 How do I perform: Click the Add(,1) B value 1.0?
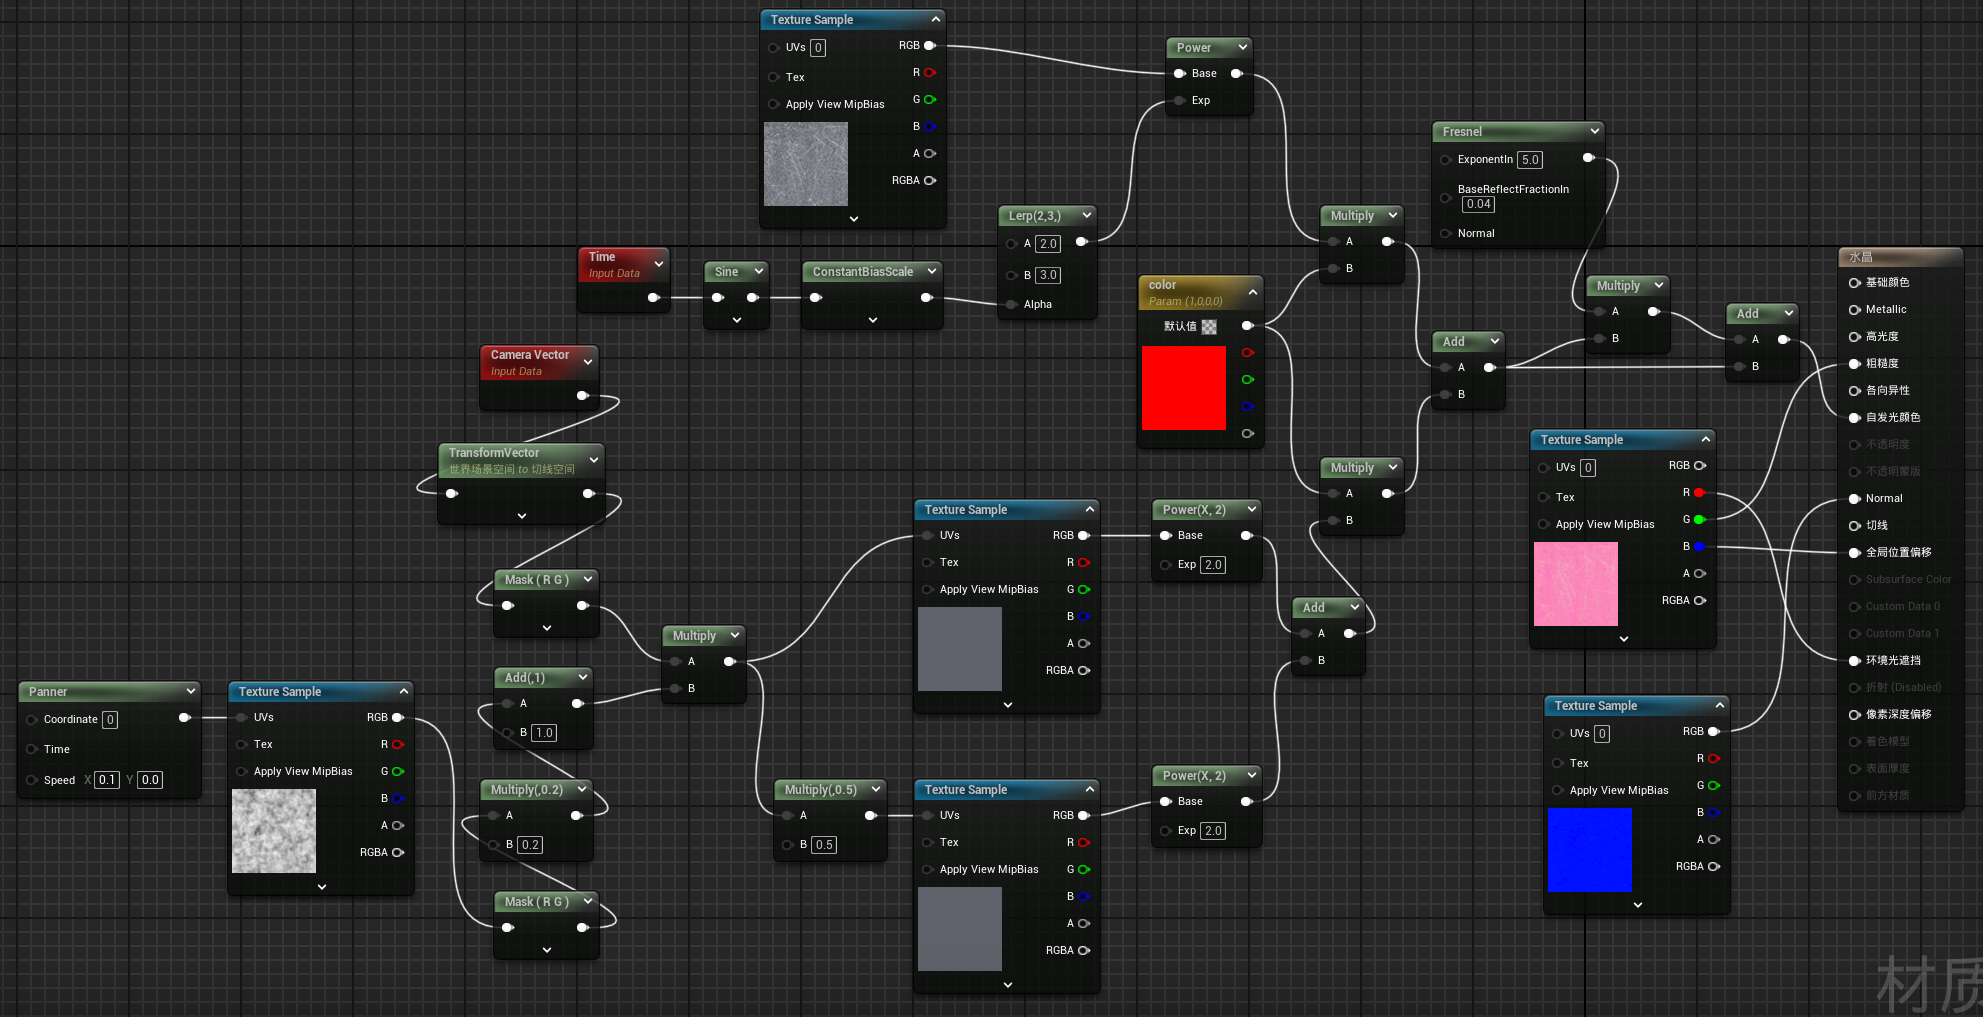coord(544,733)
